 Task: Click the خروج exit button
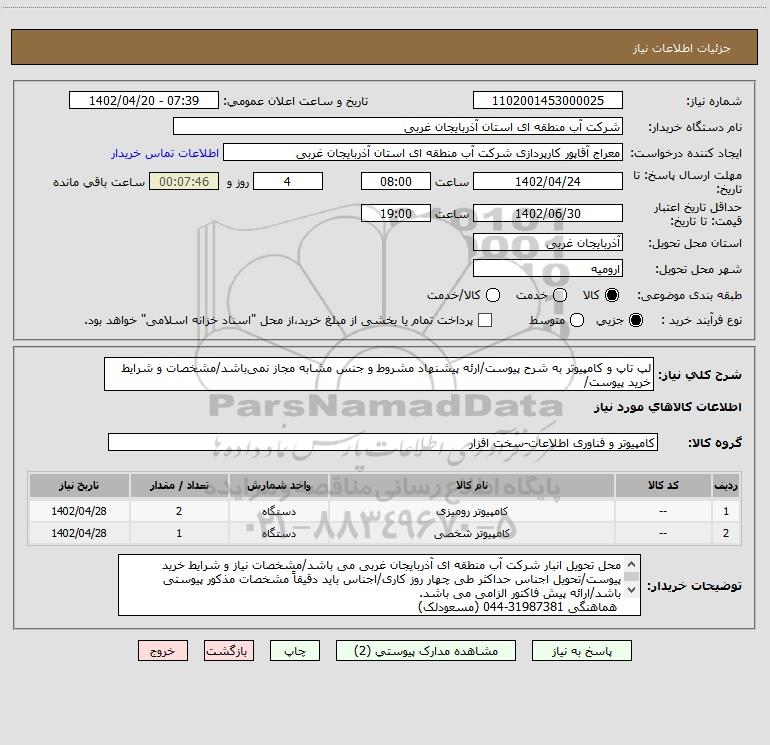pyautogui.click(x=163, y=651)
